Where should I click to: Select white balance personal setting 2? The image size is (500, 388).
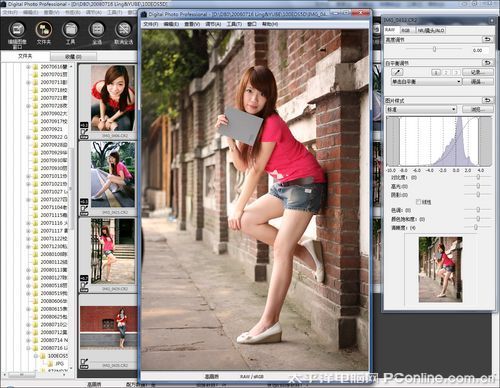point(447,72)
